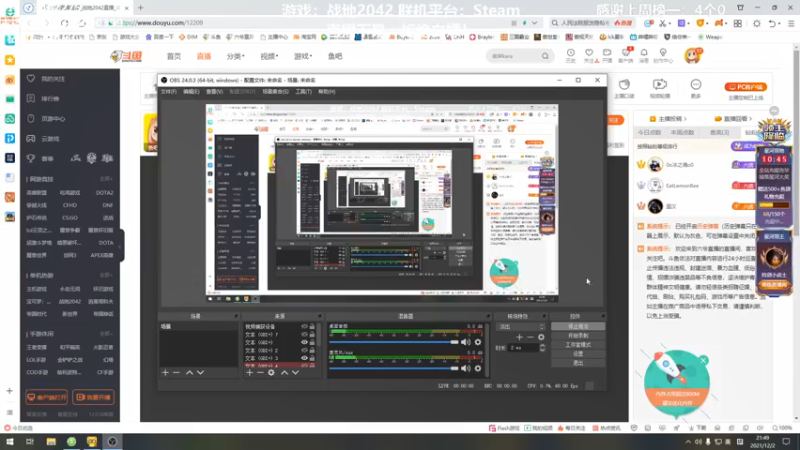The height and width of the screenshot is (450, 800).
Task: Toggle visibility of 文本 (GDI+) 2 source
Action: (x=304, y=351)
